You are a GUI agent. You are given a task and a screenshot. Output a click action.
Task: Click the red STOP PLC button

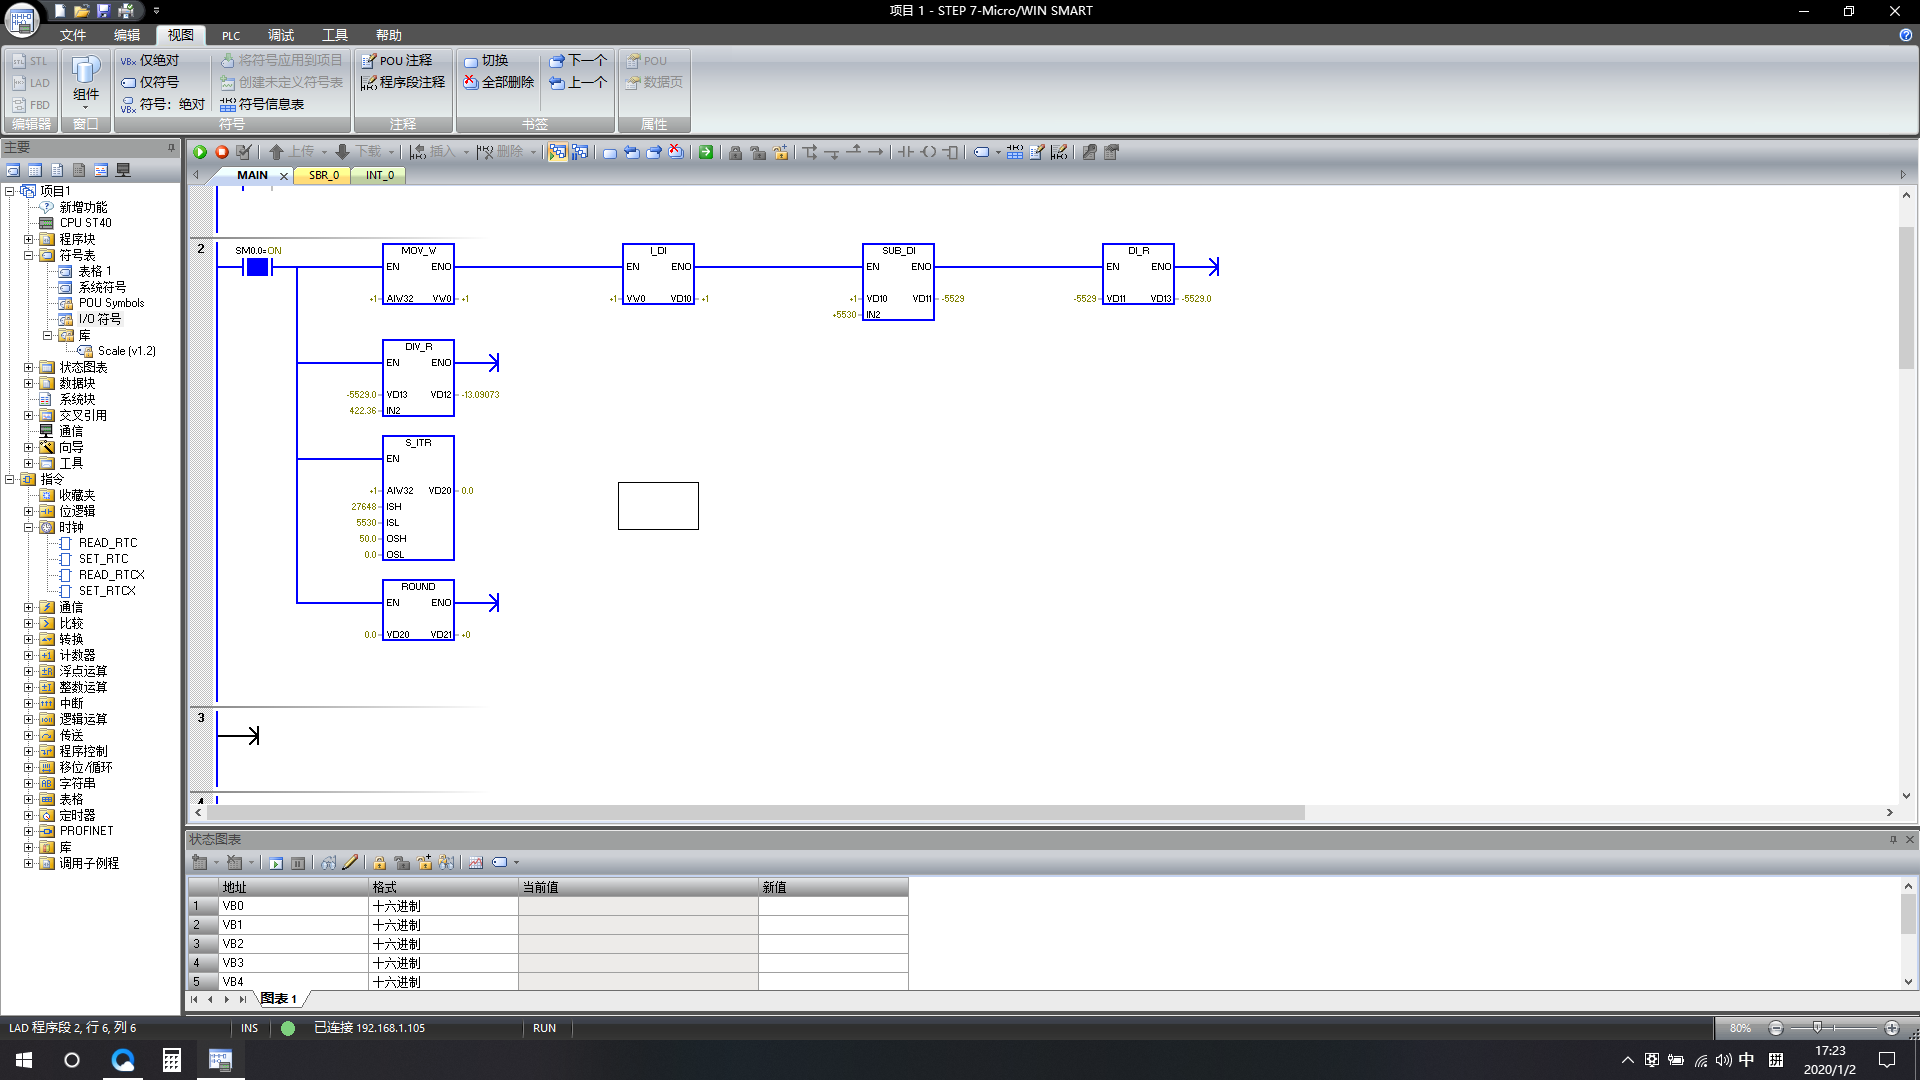click(x=222, y=152)
